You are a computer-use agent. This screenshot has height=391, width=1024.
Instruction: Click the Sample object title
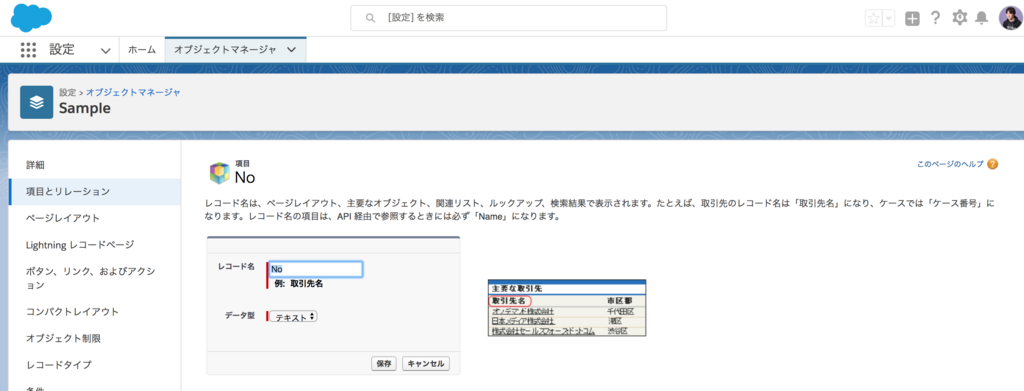84,108
